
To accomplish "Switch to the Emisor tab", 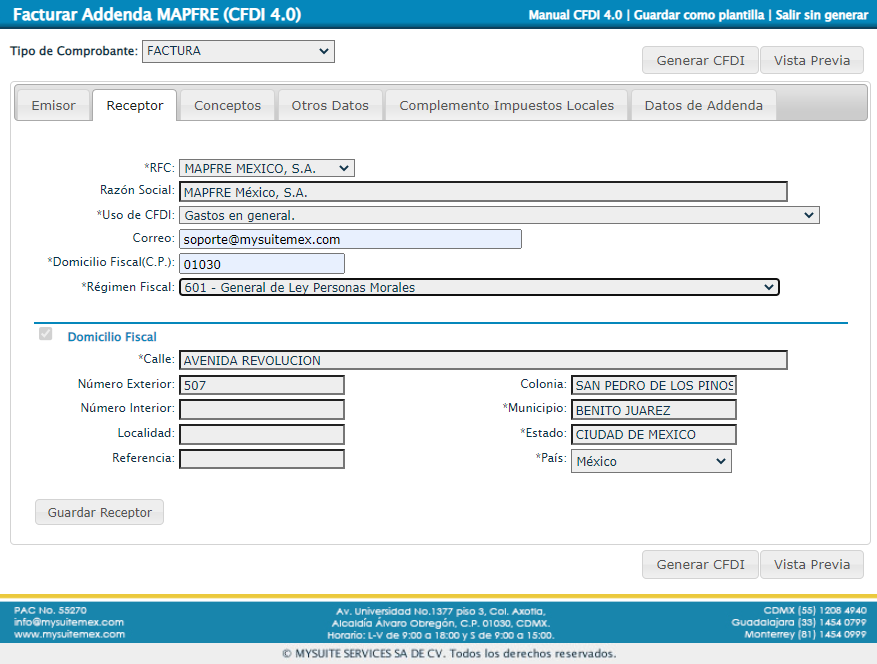I will (53, 106).
